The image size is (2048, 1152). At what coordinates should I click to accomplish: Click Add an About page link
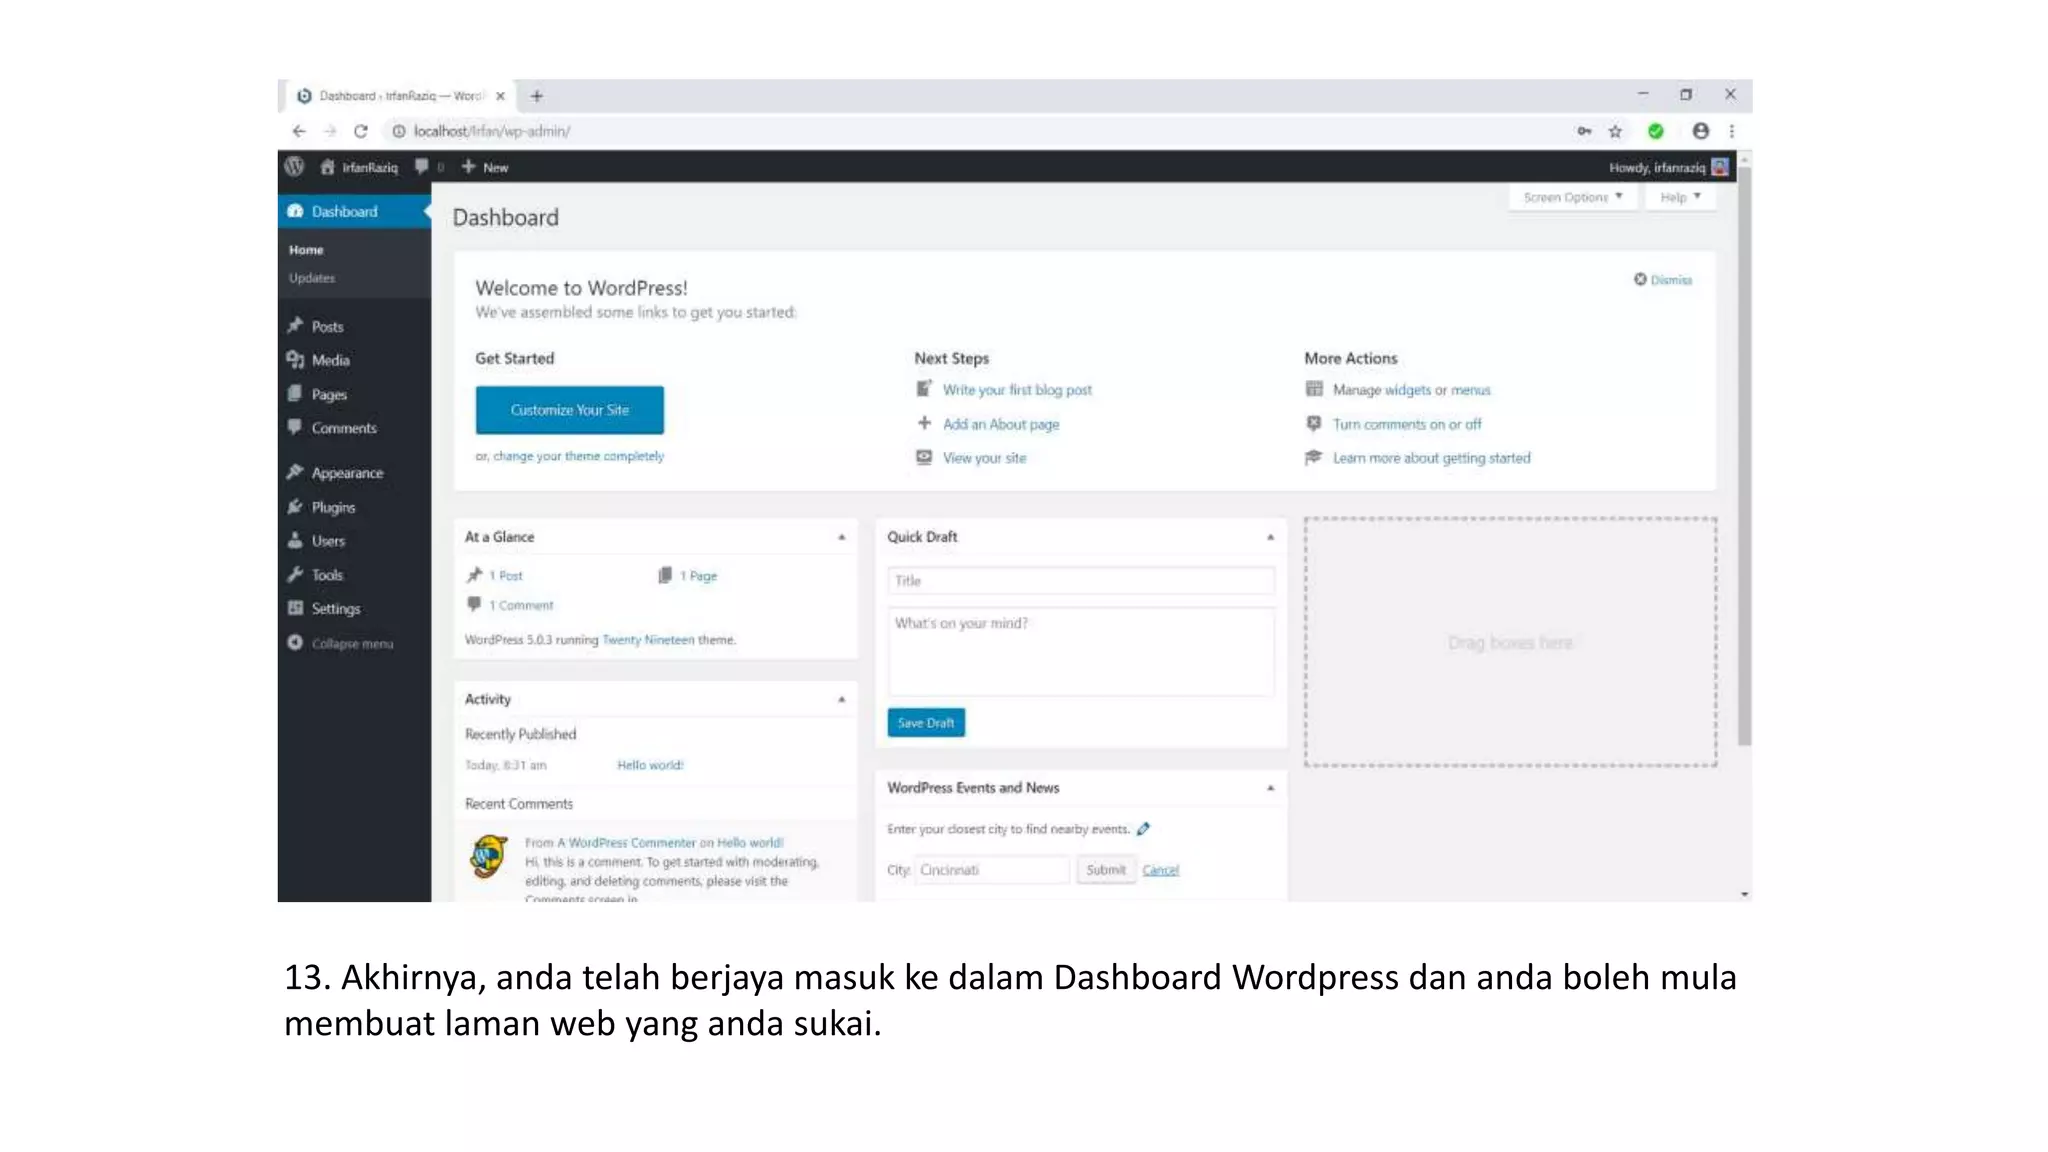tap(1001, 424)
